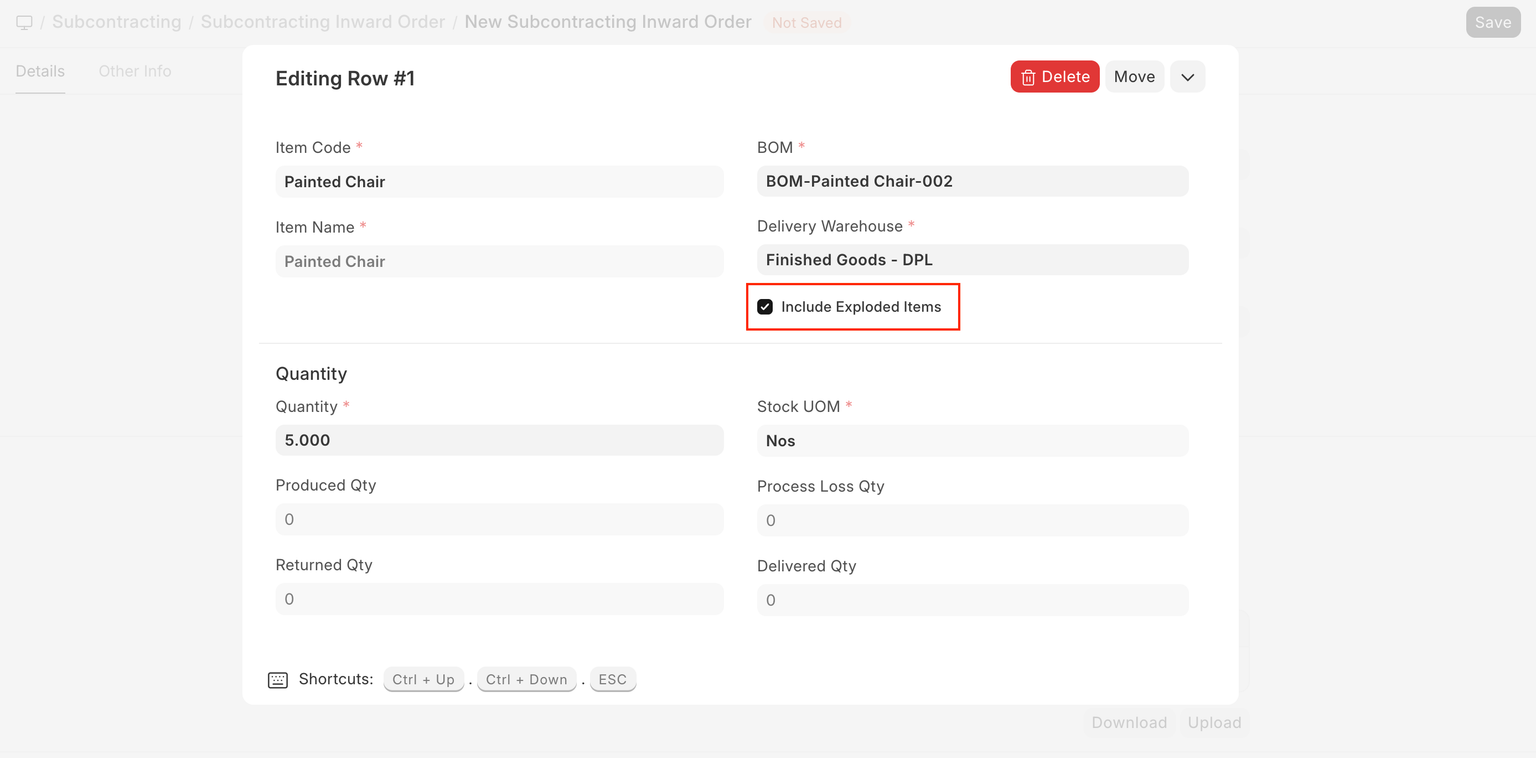Open Subcontracting Inward Order breadcrumb
Viewport: 1536px width, 758px height.
click(x=322, y=22)
